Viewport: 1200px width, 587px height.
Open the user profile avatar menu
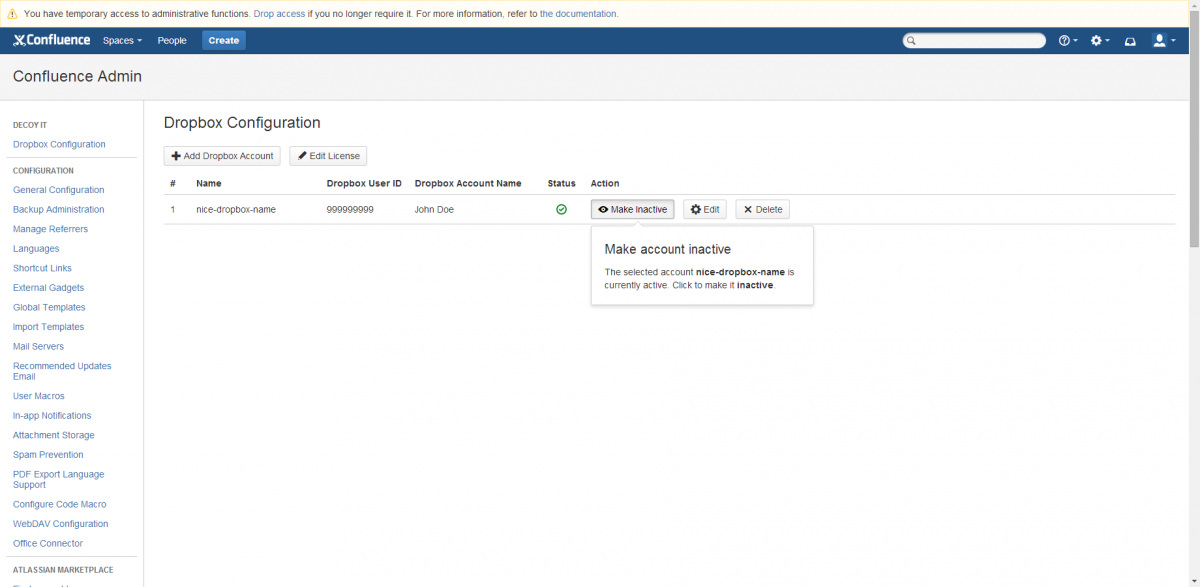[1163, 41]
